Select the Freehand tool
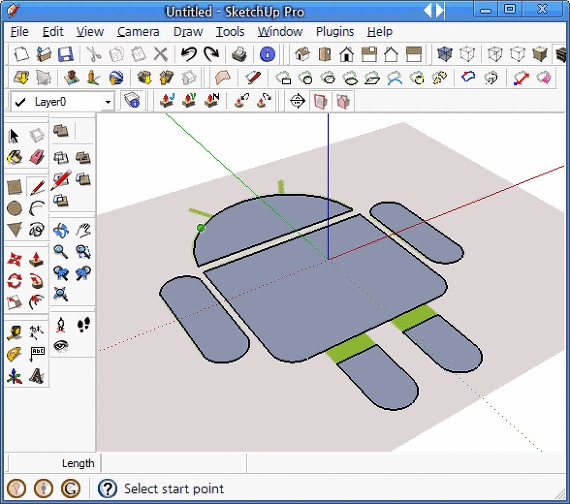 [37, 230]
